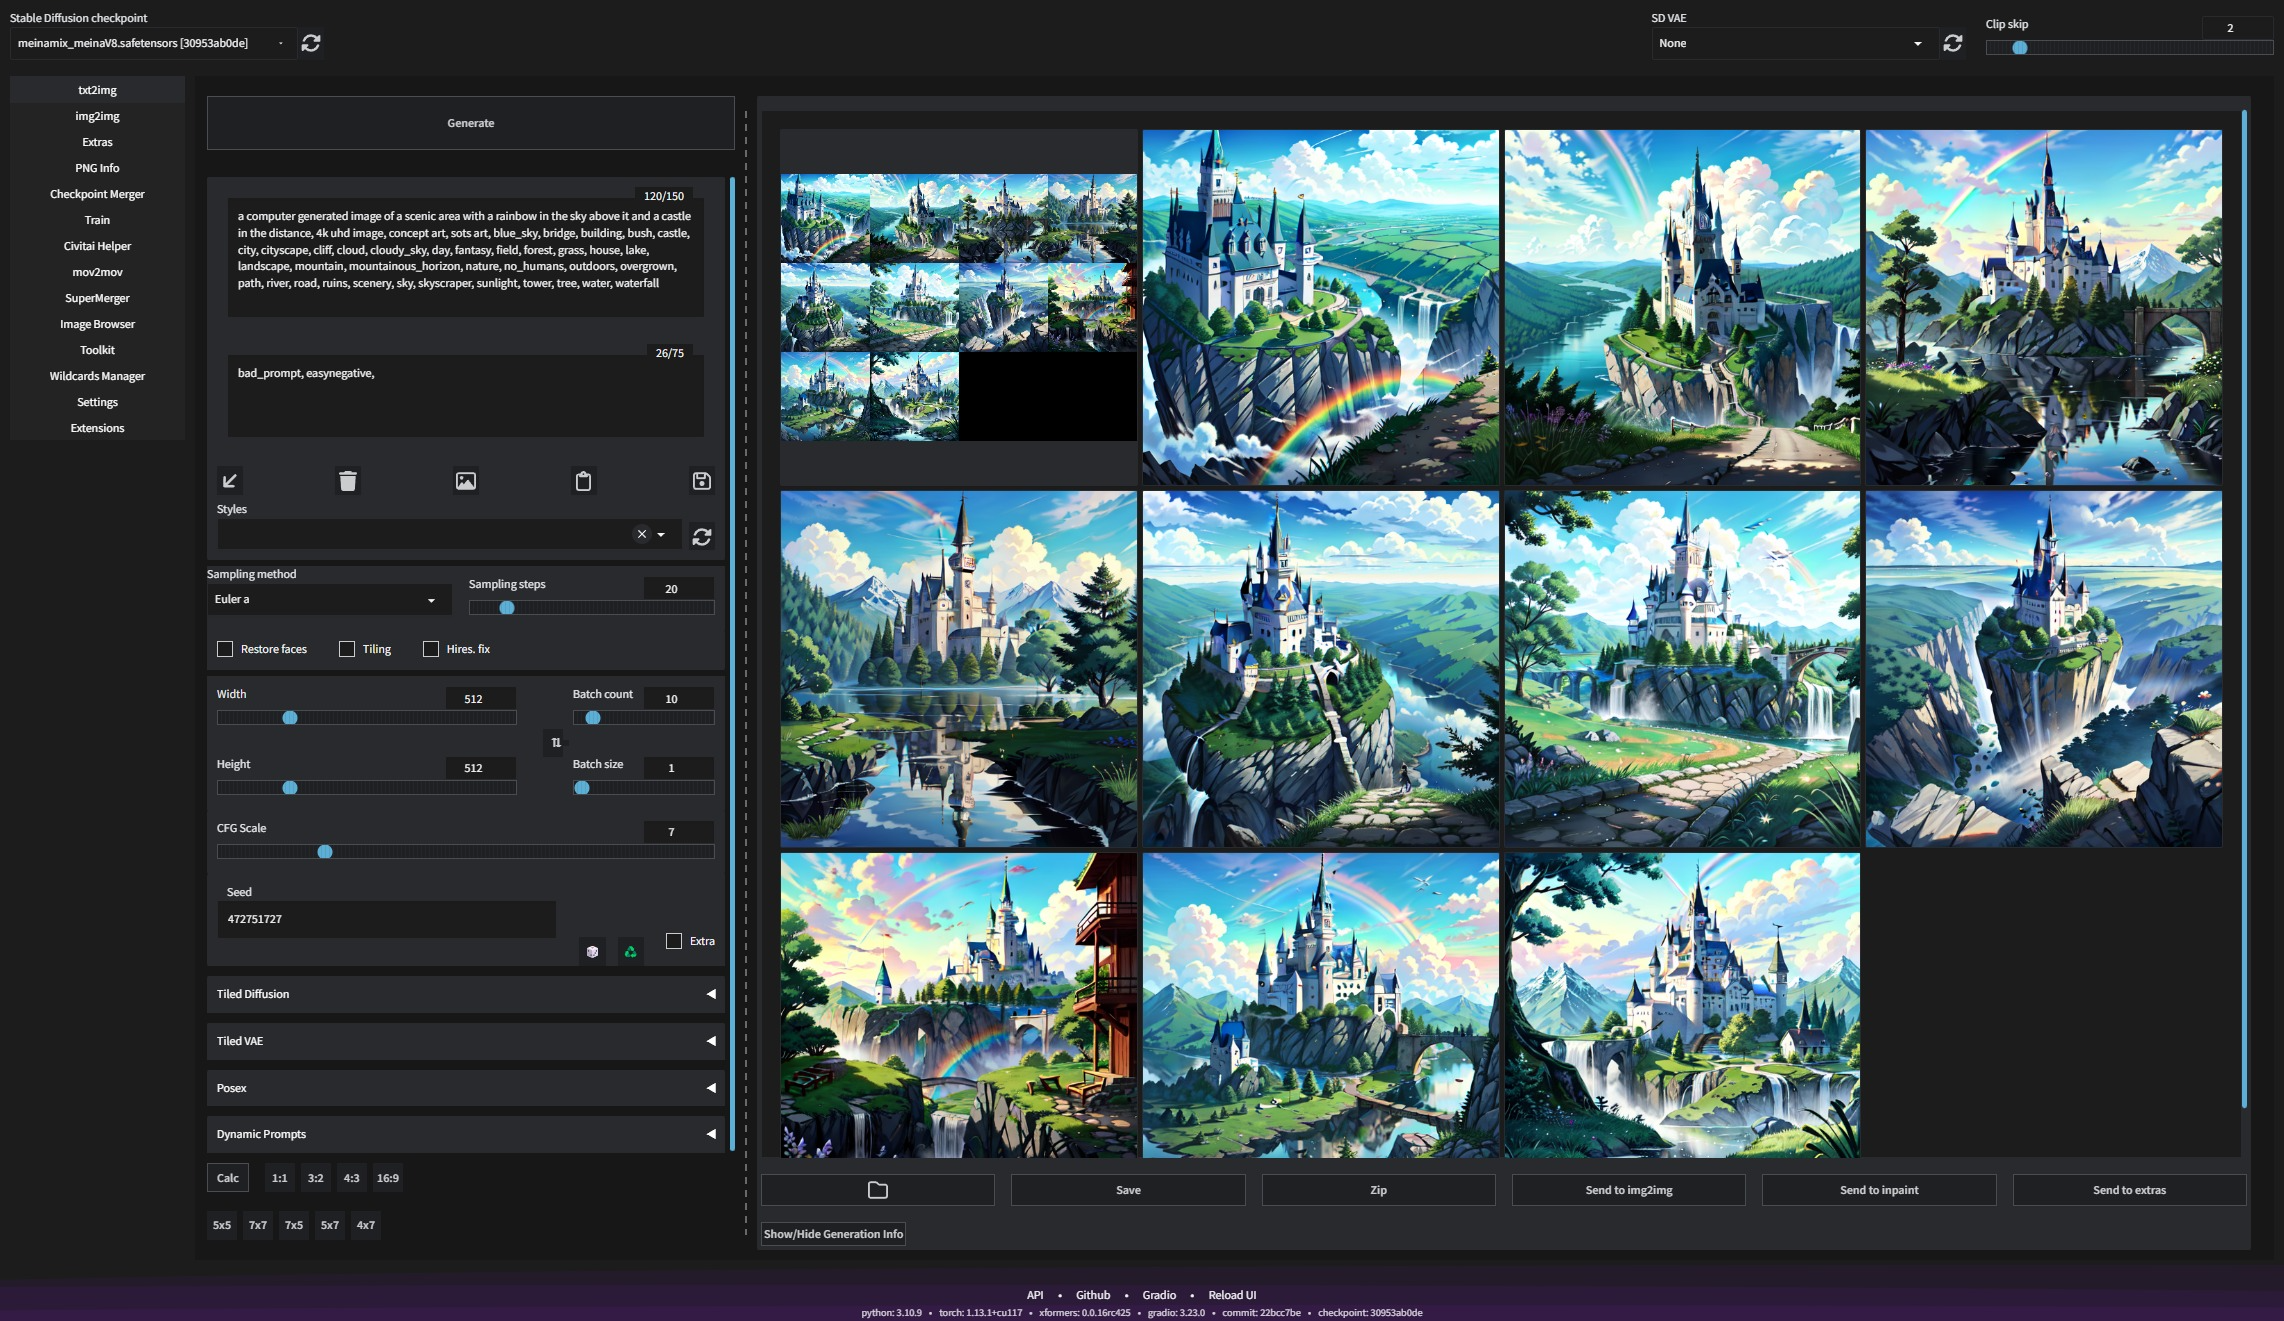Click the green recycle reuse seed icon
Screen dimensions: 2284x1321
[x=630, y=951]
